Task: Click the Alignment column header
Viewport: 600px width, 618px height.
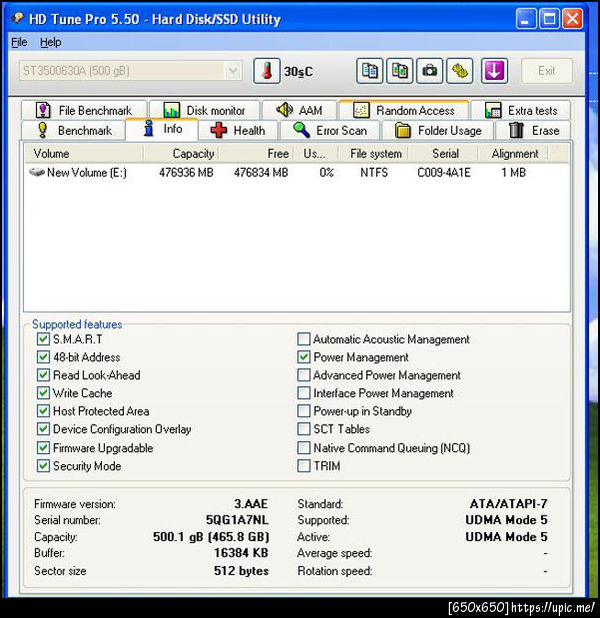Action: click(513, 153)
